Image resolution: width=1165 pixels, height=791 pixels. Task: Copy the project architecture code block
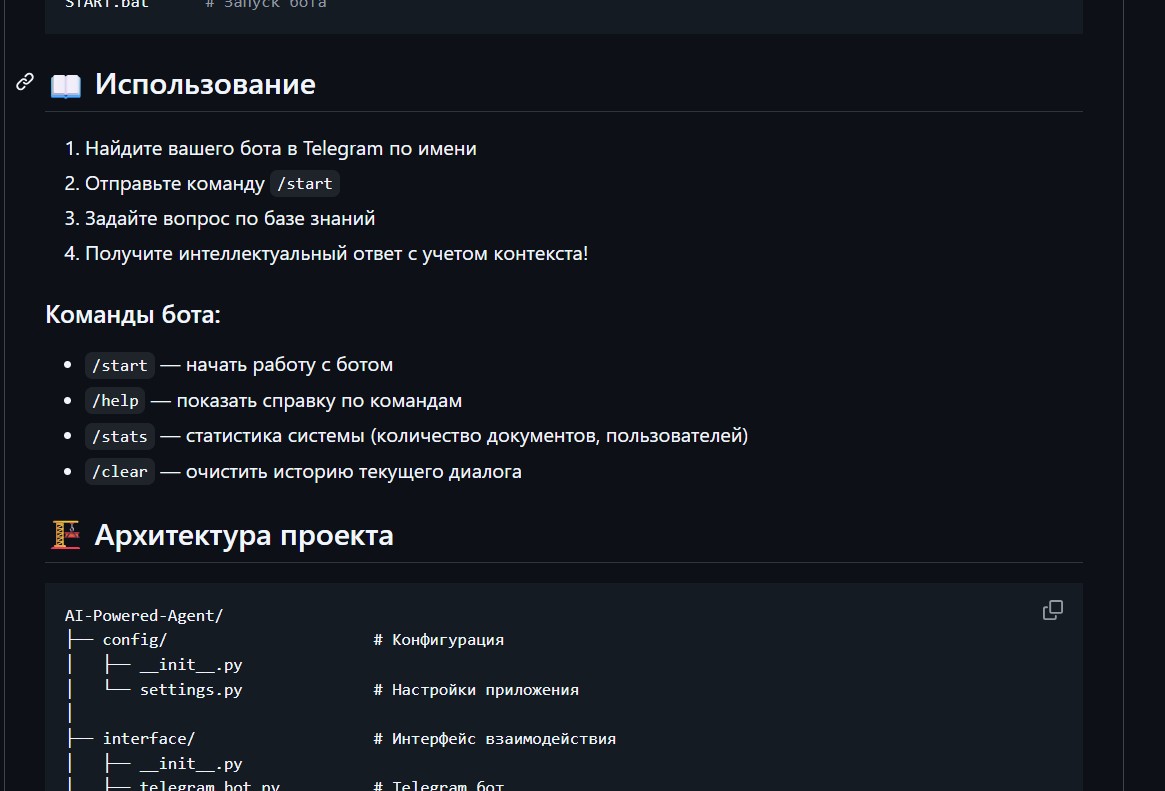pyautogui.click(x=1052, y=610)
